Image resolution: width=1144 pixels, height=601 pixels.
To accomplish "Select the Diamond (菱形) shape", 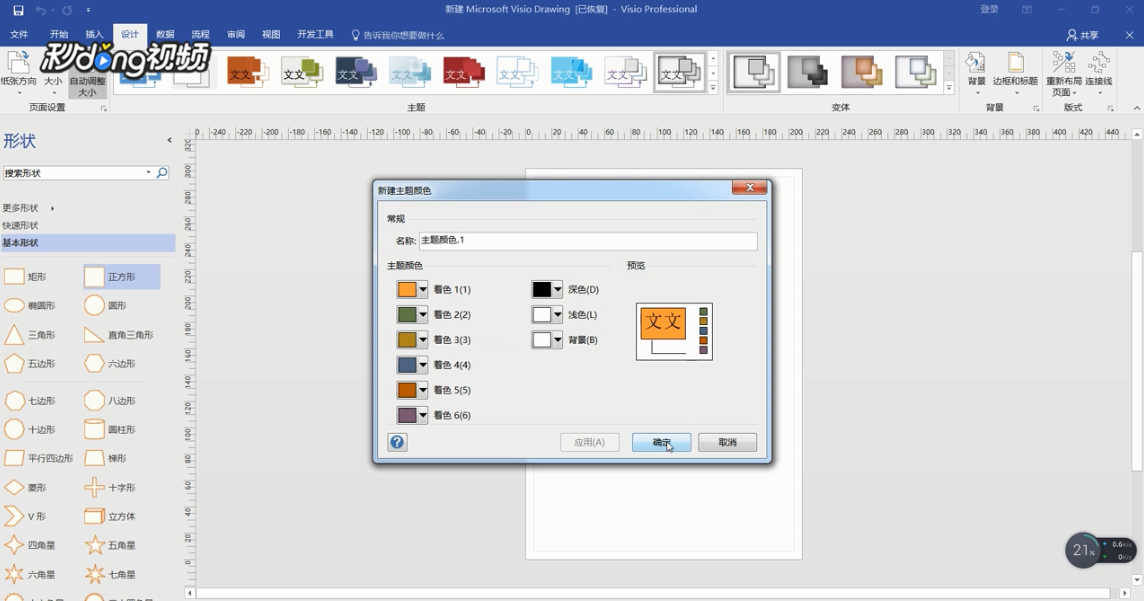I will point(26,487).
